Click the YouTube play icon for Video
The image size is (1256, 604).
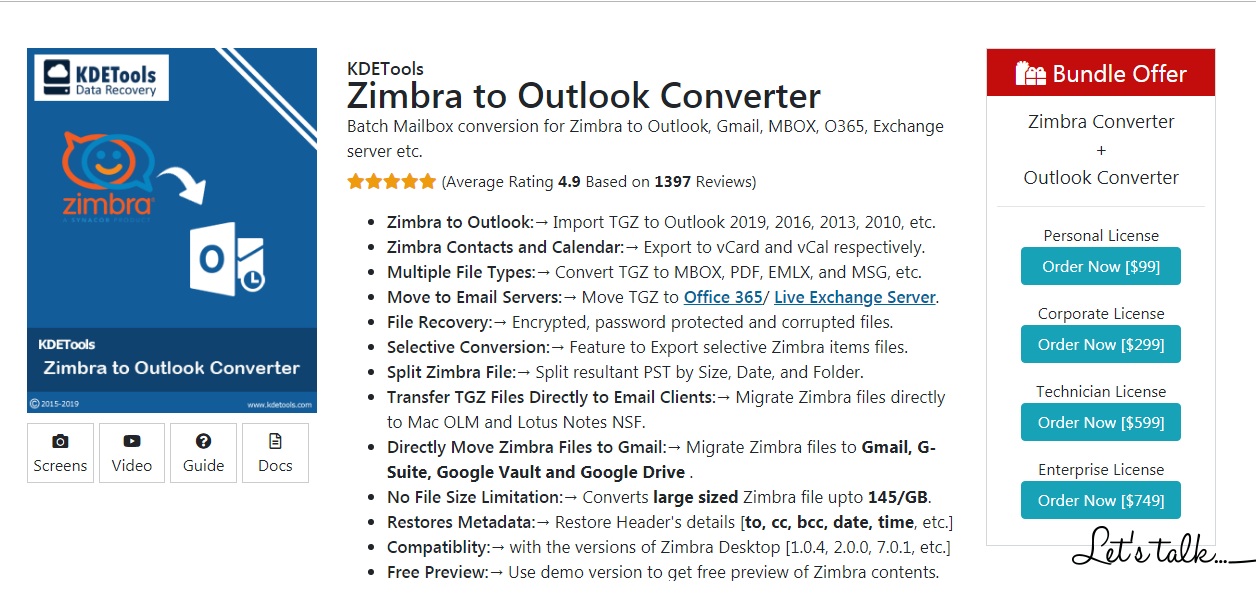(x=132, y=441)
